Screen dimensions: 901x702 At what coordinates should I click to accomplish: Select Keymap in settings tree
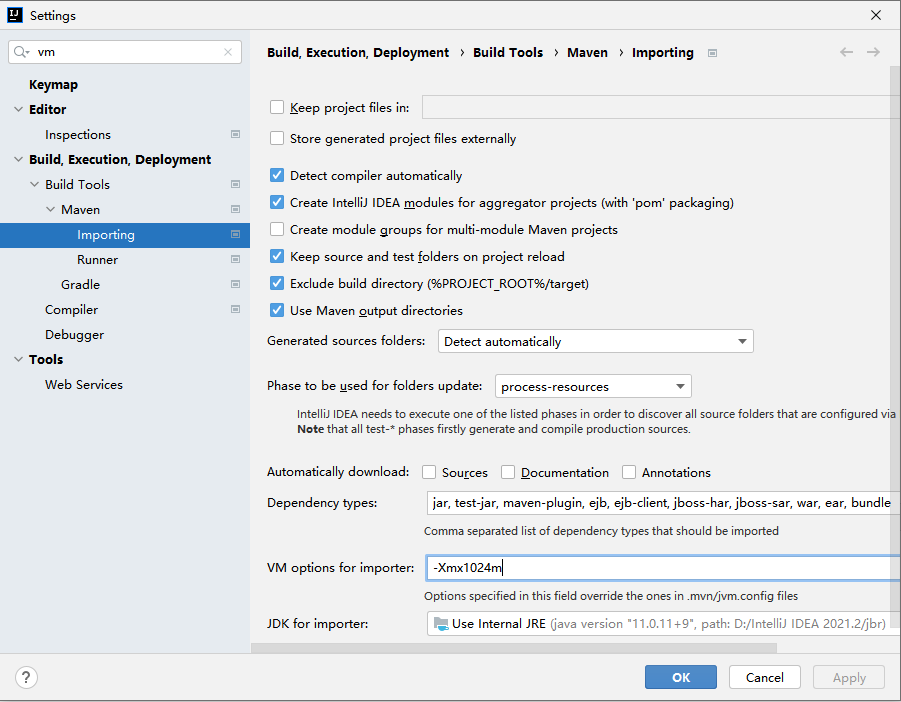pyautogui.click(x=53, y=84)
